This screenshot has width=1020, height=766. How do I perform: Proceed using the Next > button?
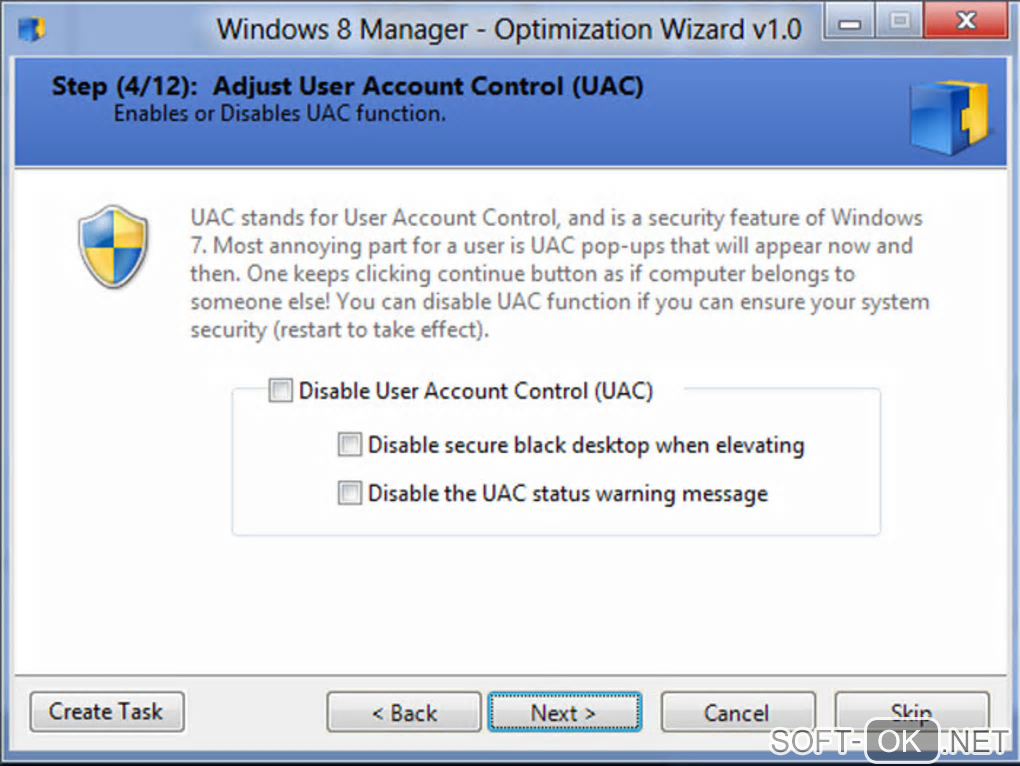(564, 712)
